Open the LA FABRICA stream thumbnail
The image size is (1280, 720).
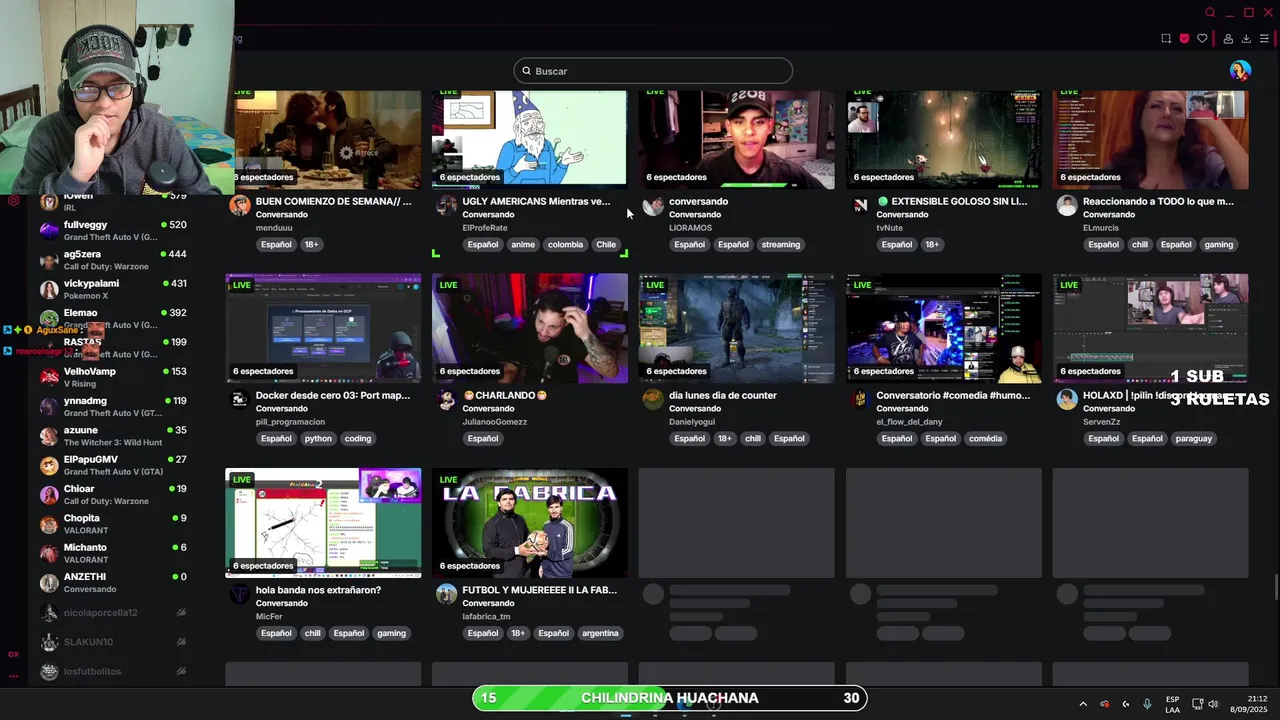tap(530, 523)
